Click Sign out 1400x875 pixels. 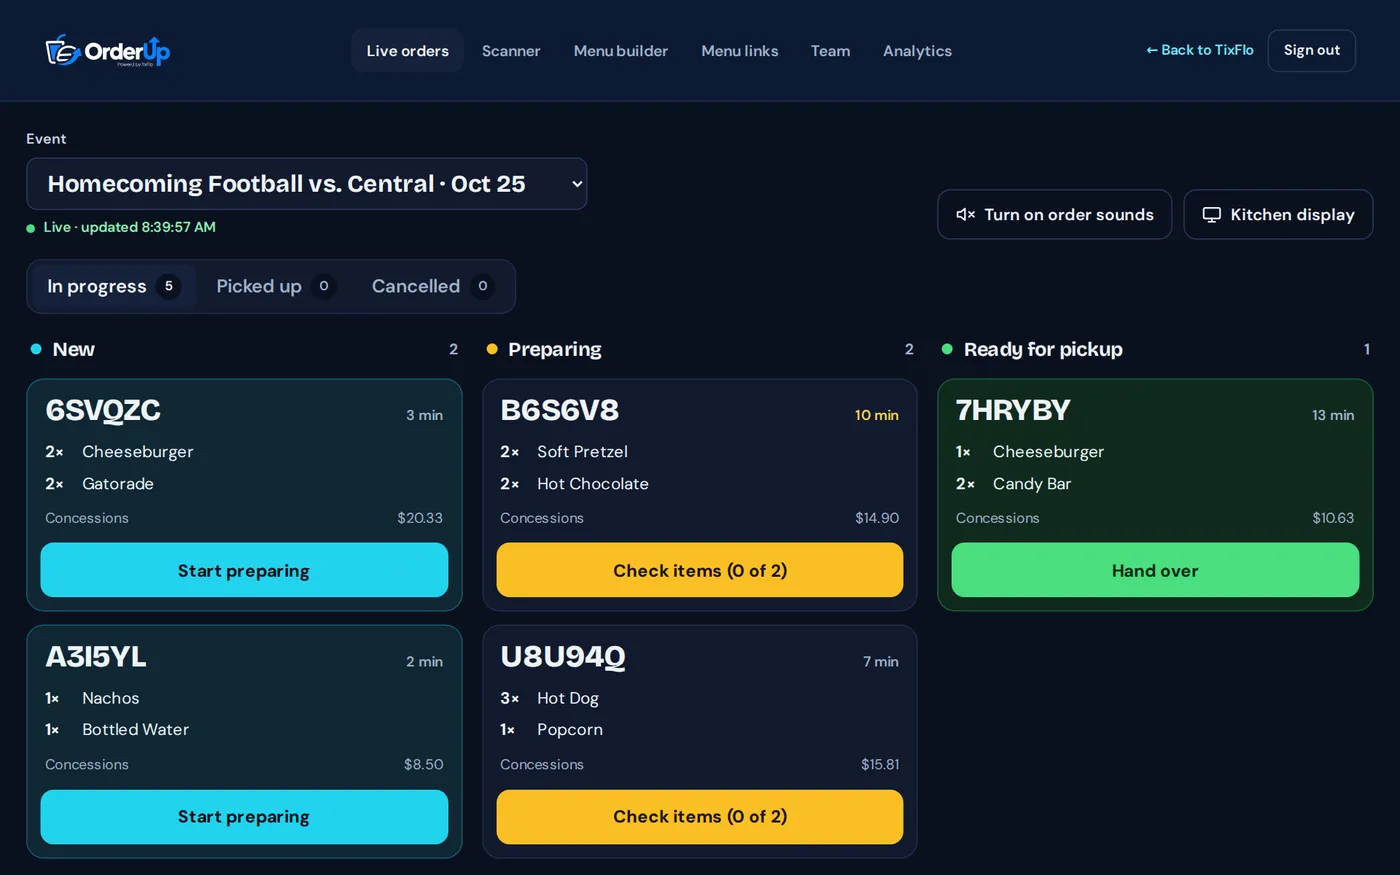pos(1311,50)
